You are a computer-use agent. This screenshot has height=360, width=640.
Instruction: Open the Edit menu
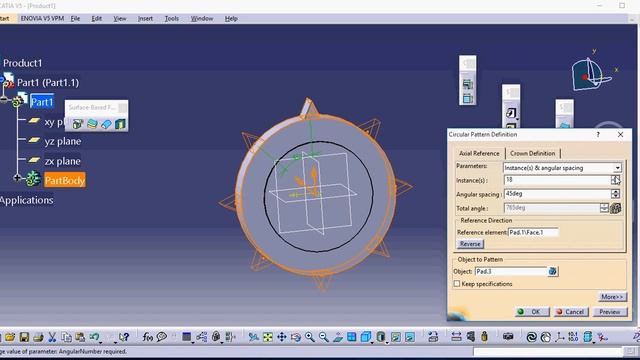click(97, 19)
